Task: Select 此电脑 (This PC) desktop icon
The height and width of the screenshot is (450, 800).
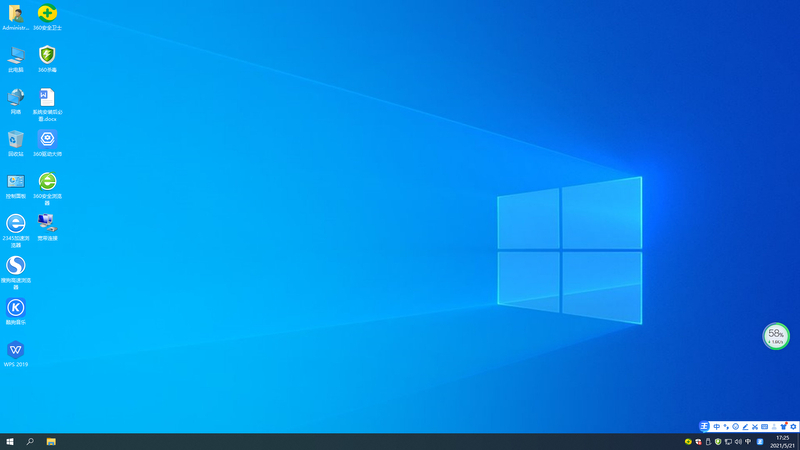Action: point(16,60)
